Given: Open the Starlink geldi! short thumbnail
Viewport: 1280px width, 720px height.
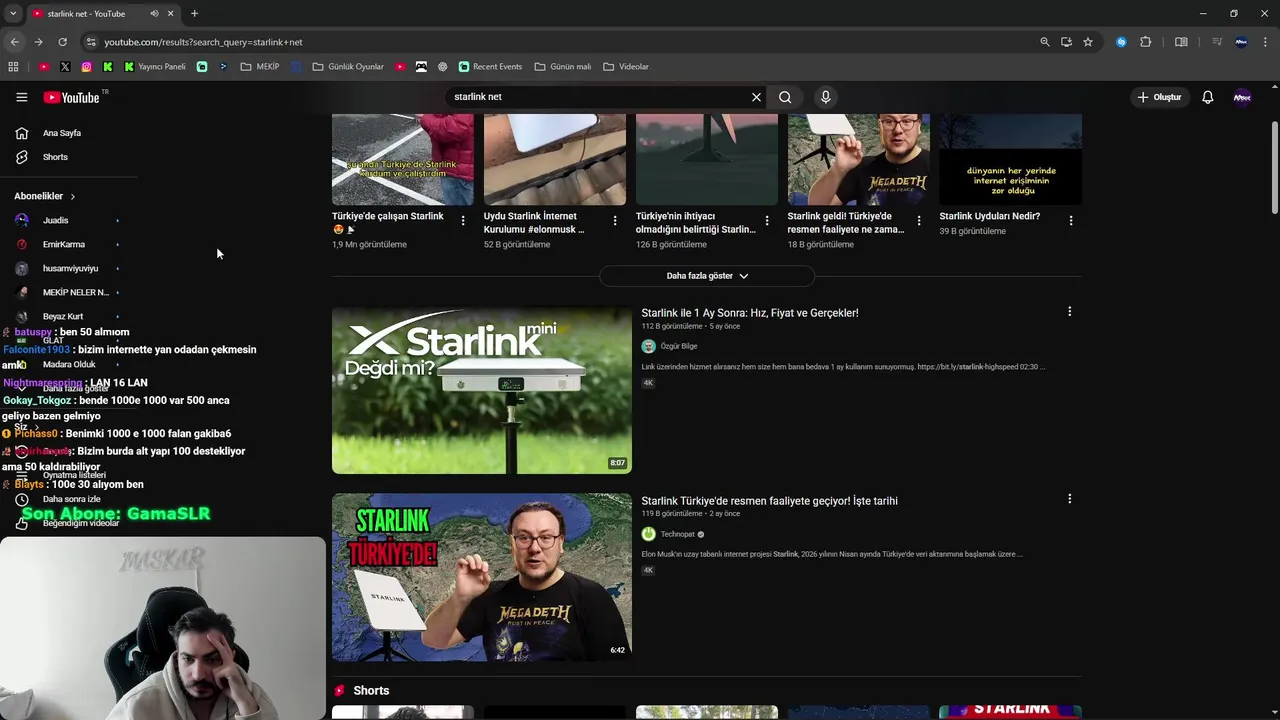Looking at the screenshot, I should tap(859, 159).
